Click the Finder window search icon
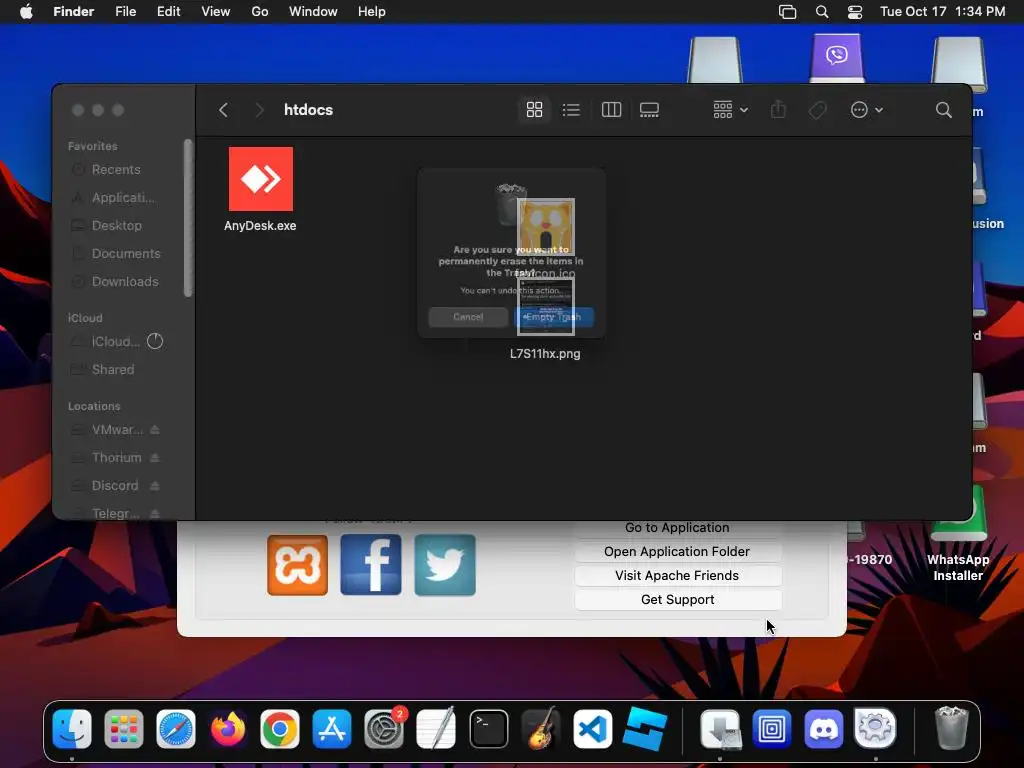The height and width of the screenshot is (768, 1024). 944,110
